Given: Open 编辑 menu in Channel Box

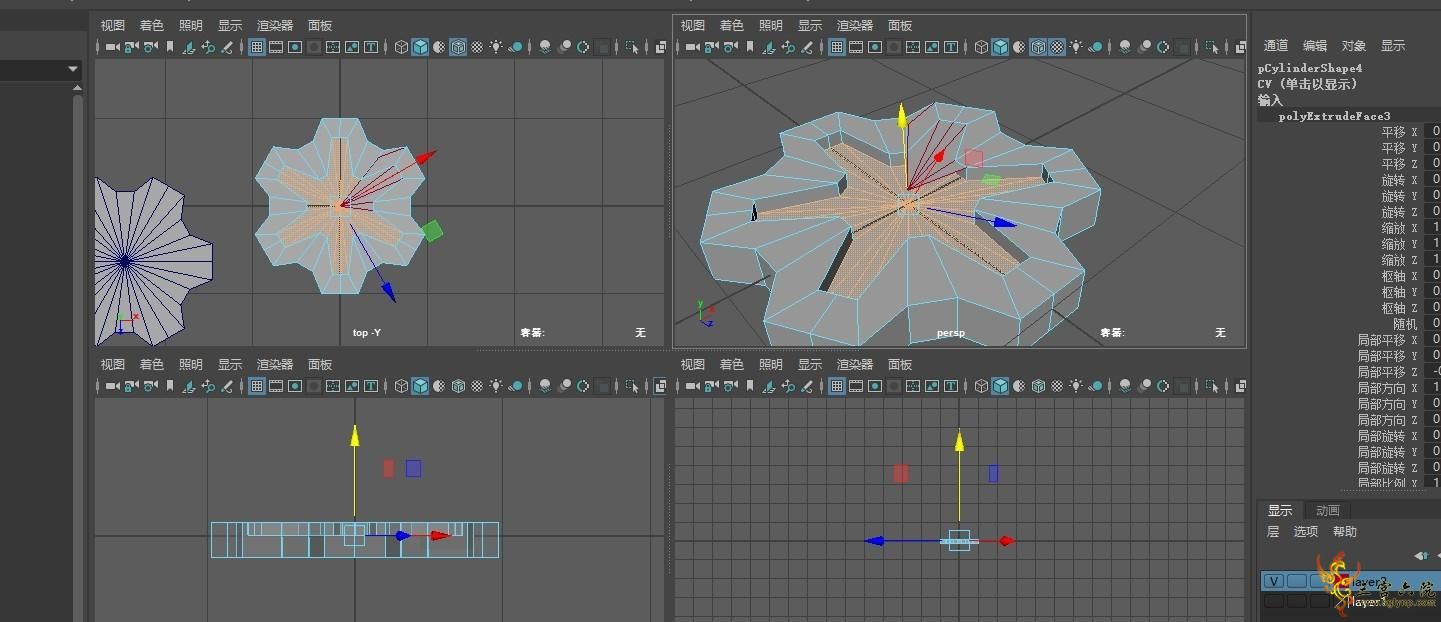Looking at the screenshot, I should tap(1315, 46).
